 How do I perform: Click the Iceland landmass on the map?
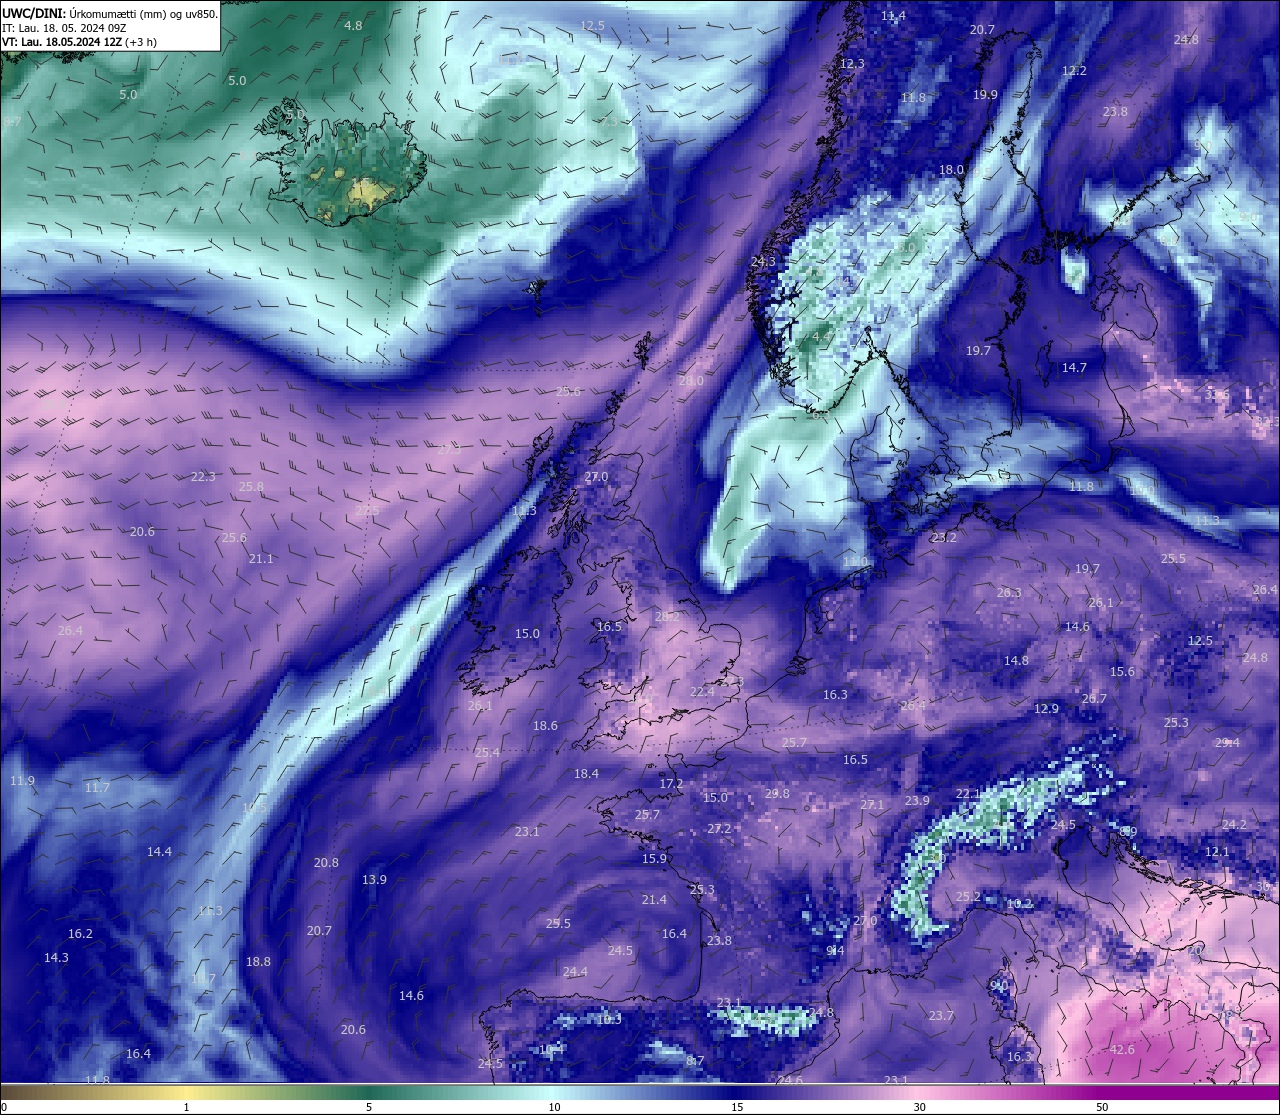pos(345,170)
